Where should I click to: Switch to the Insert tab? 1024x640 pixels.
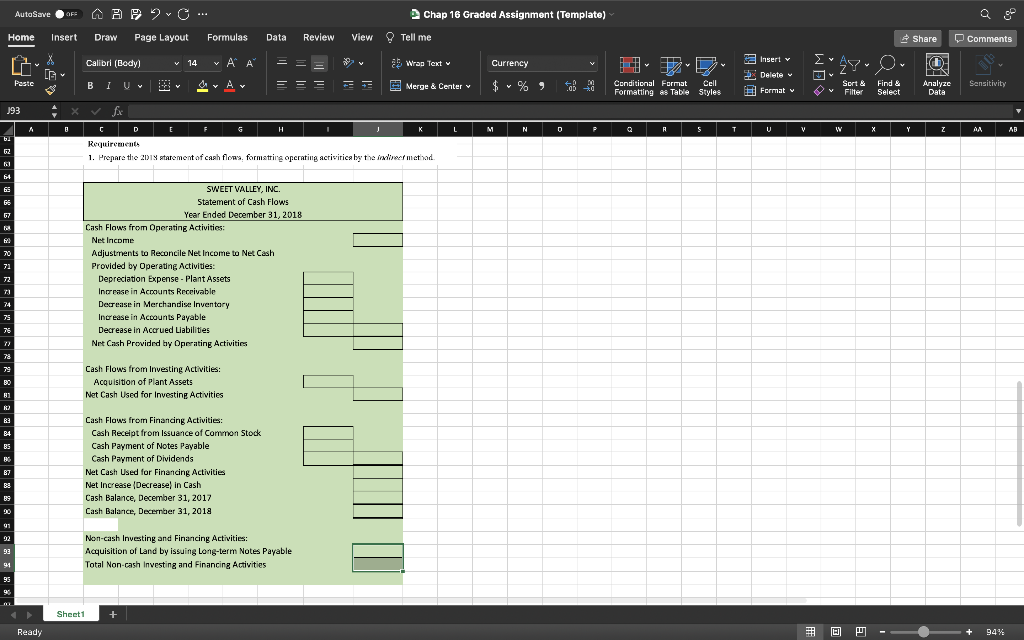tap(64, 37)
